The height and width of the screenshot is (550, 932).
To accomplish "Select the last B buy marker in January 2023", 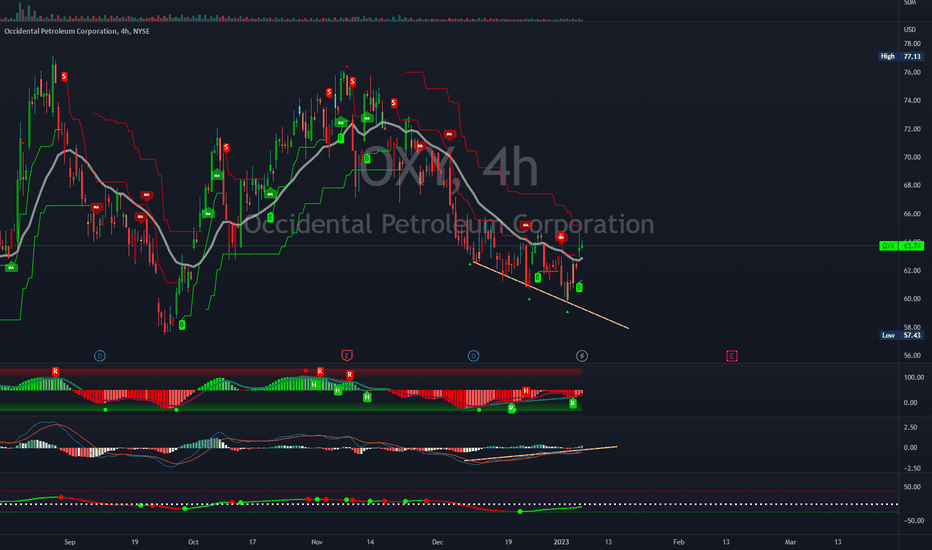I will [580, 287].
